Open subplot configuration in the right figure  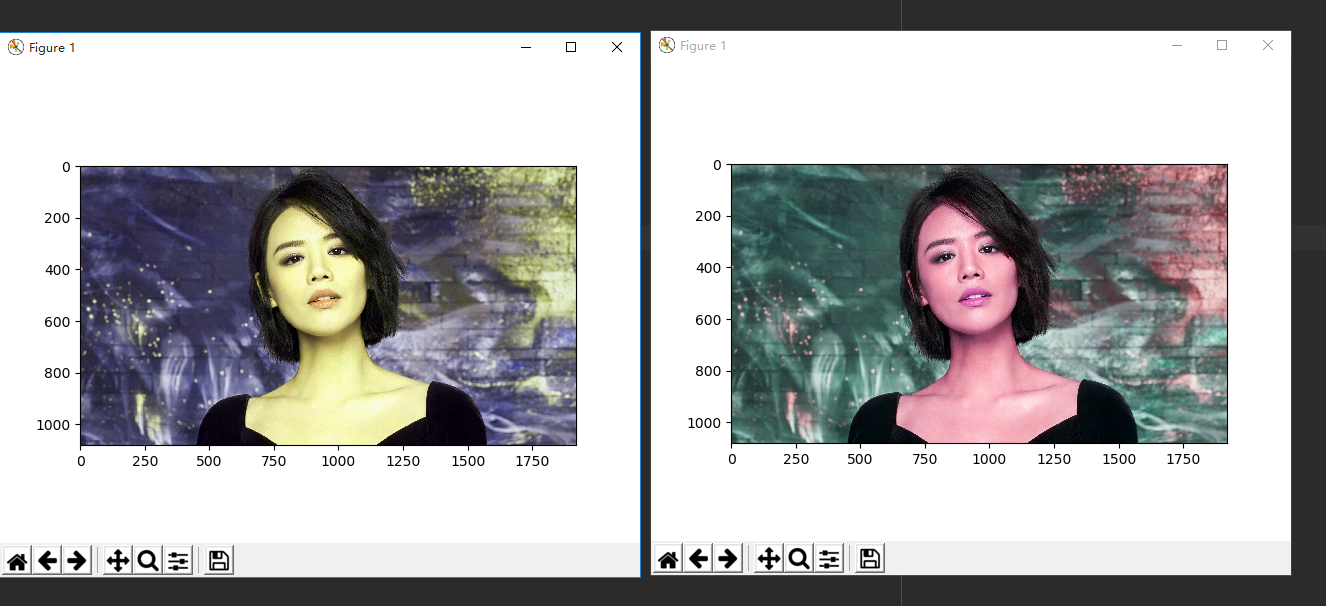(x=827, y=558)
